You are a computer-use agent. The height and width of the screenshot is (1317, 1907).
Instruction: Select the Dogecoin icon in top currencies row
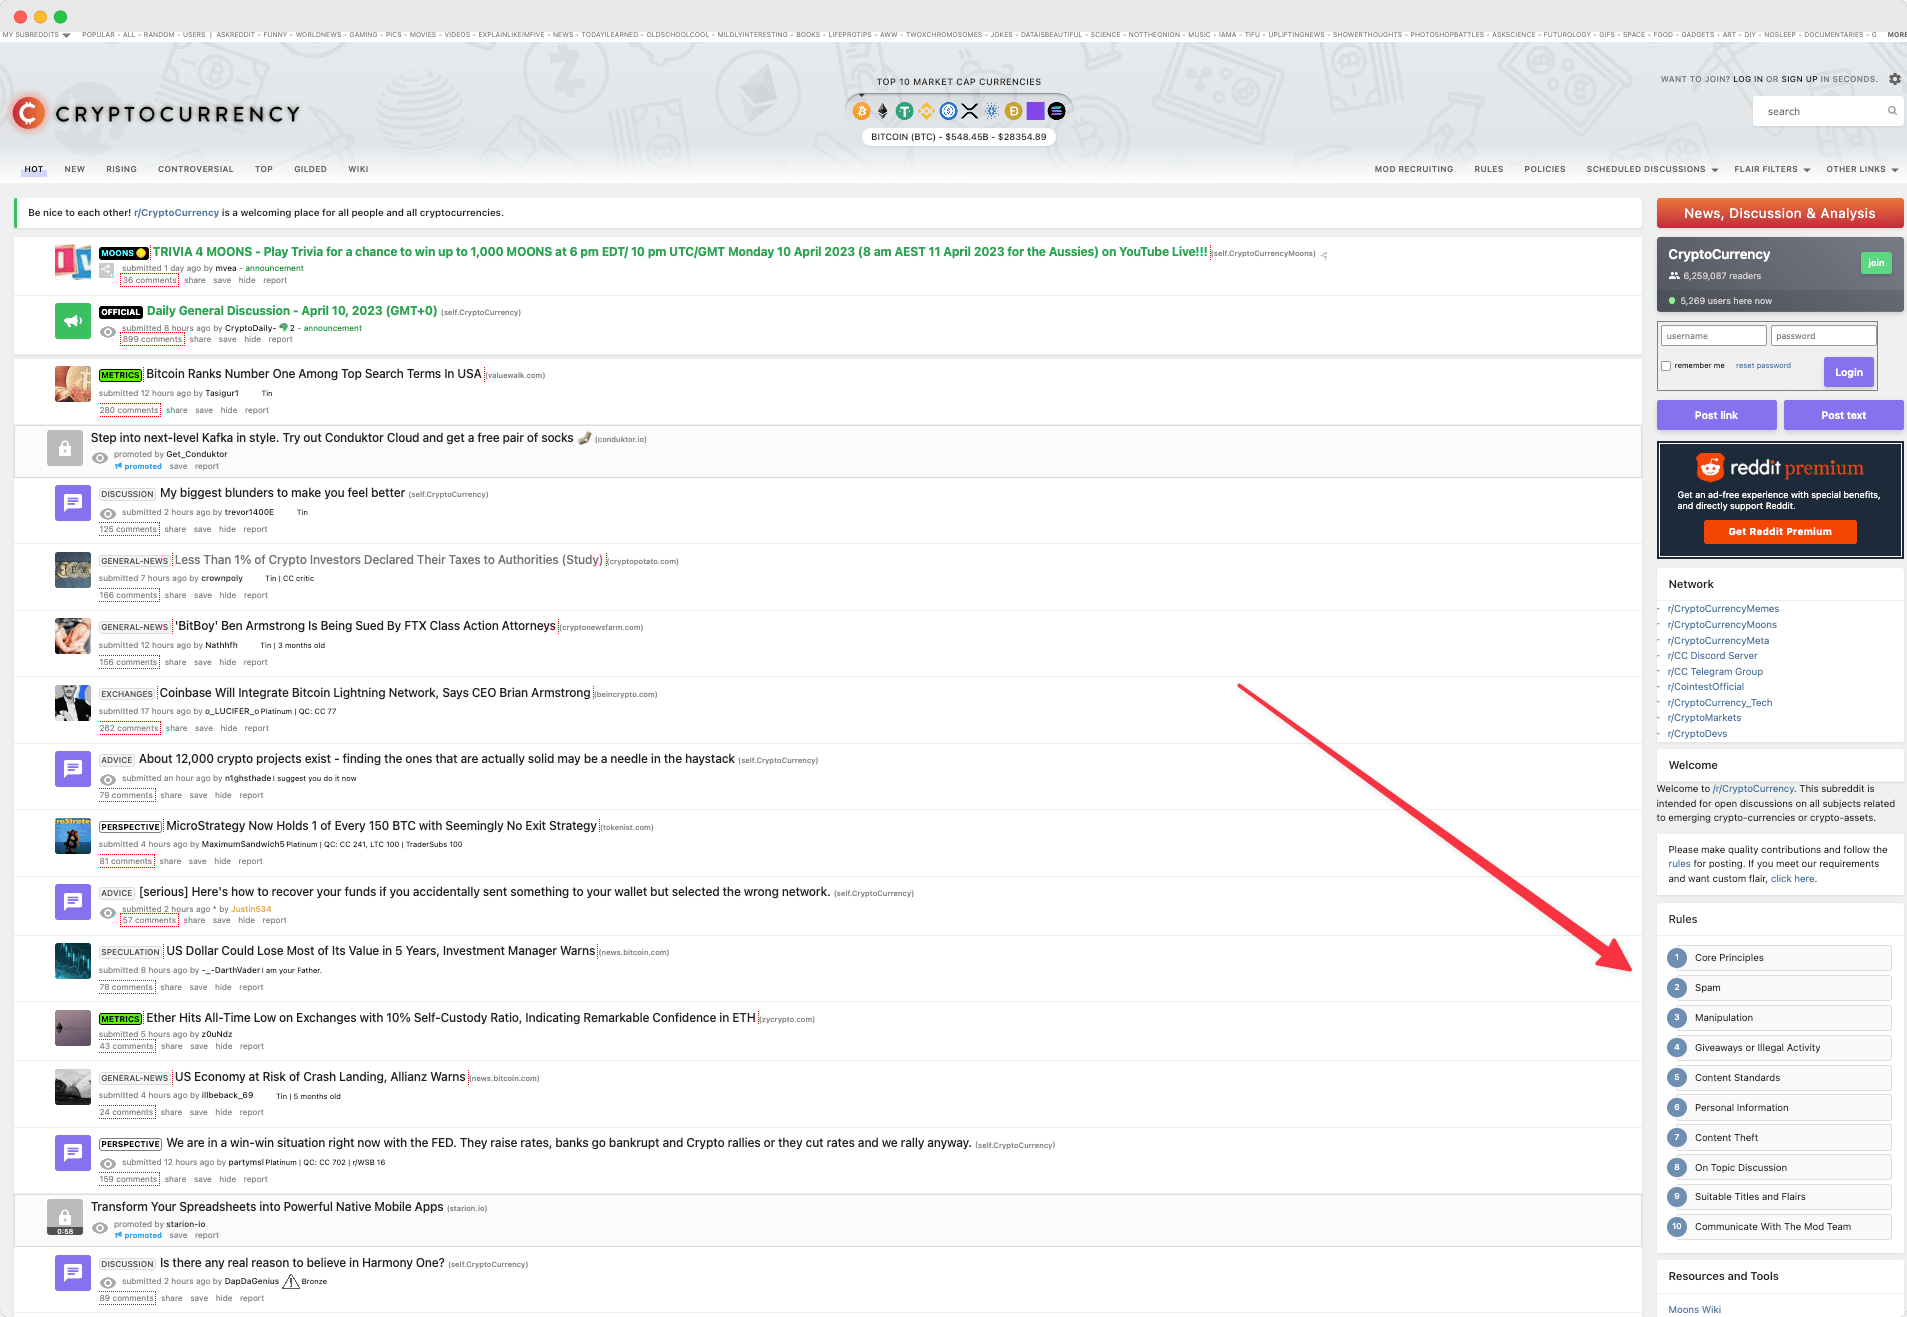[1013, 111]
